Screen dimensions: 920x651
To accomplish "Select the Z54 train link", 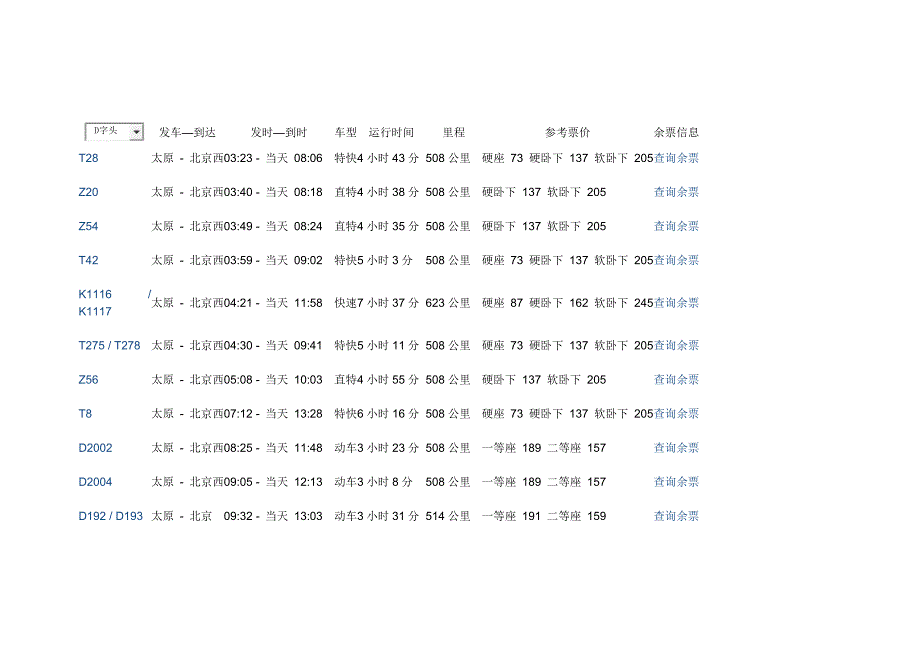I will coord(88,226).
